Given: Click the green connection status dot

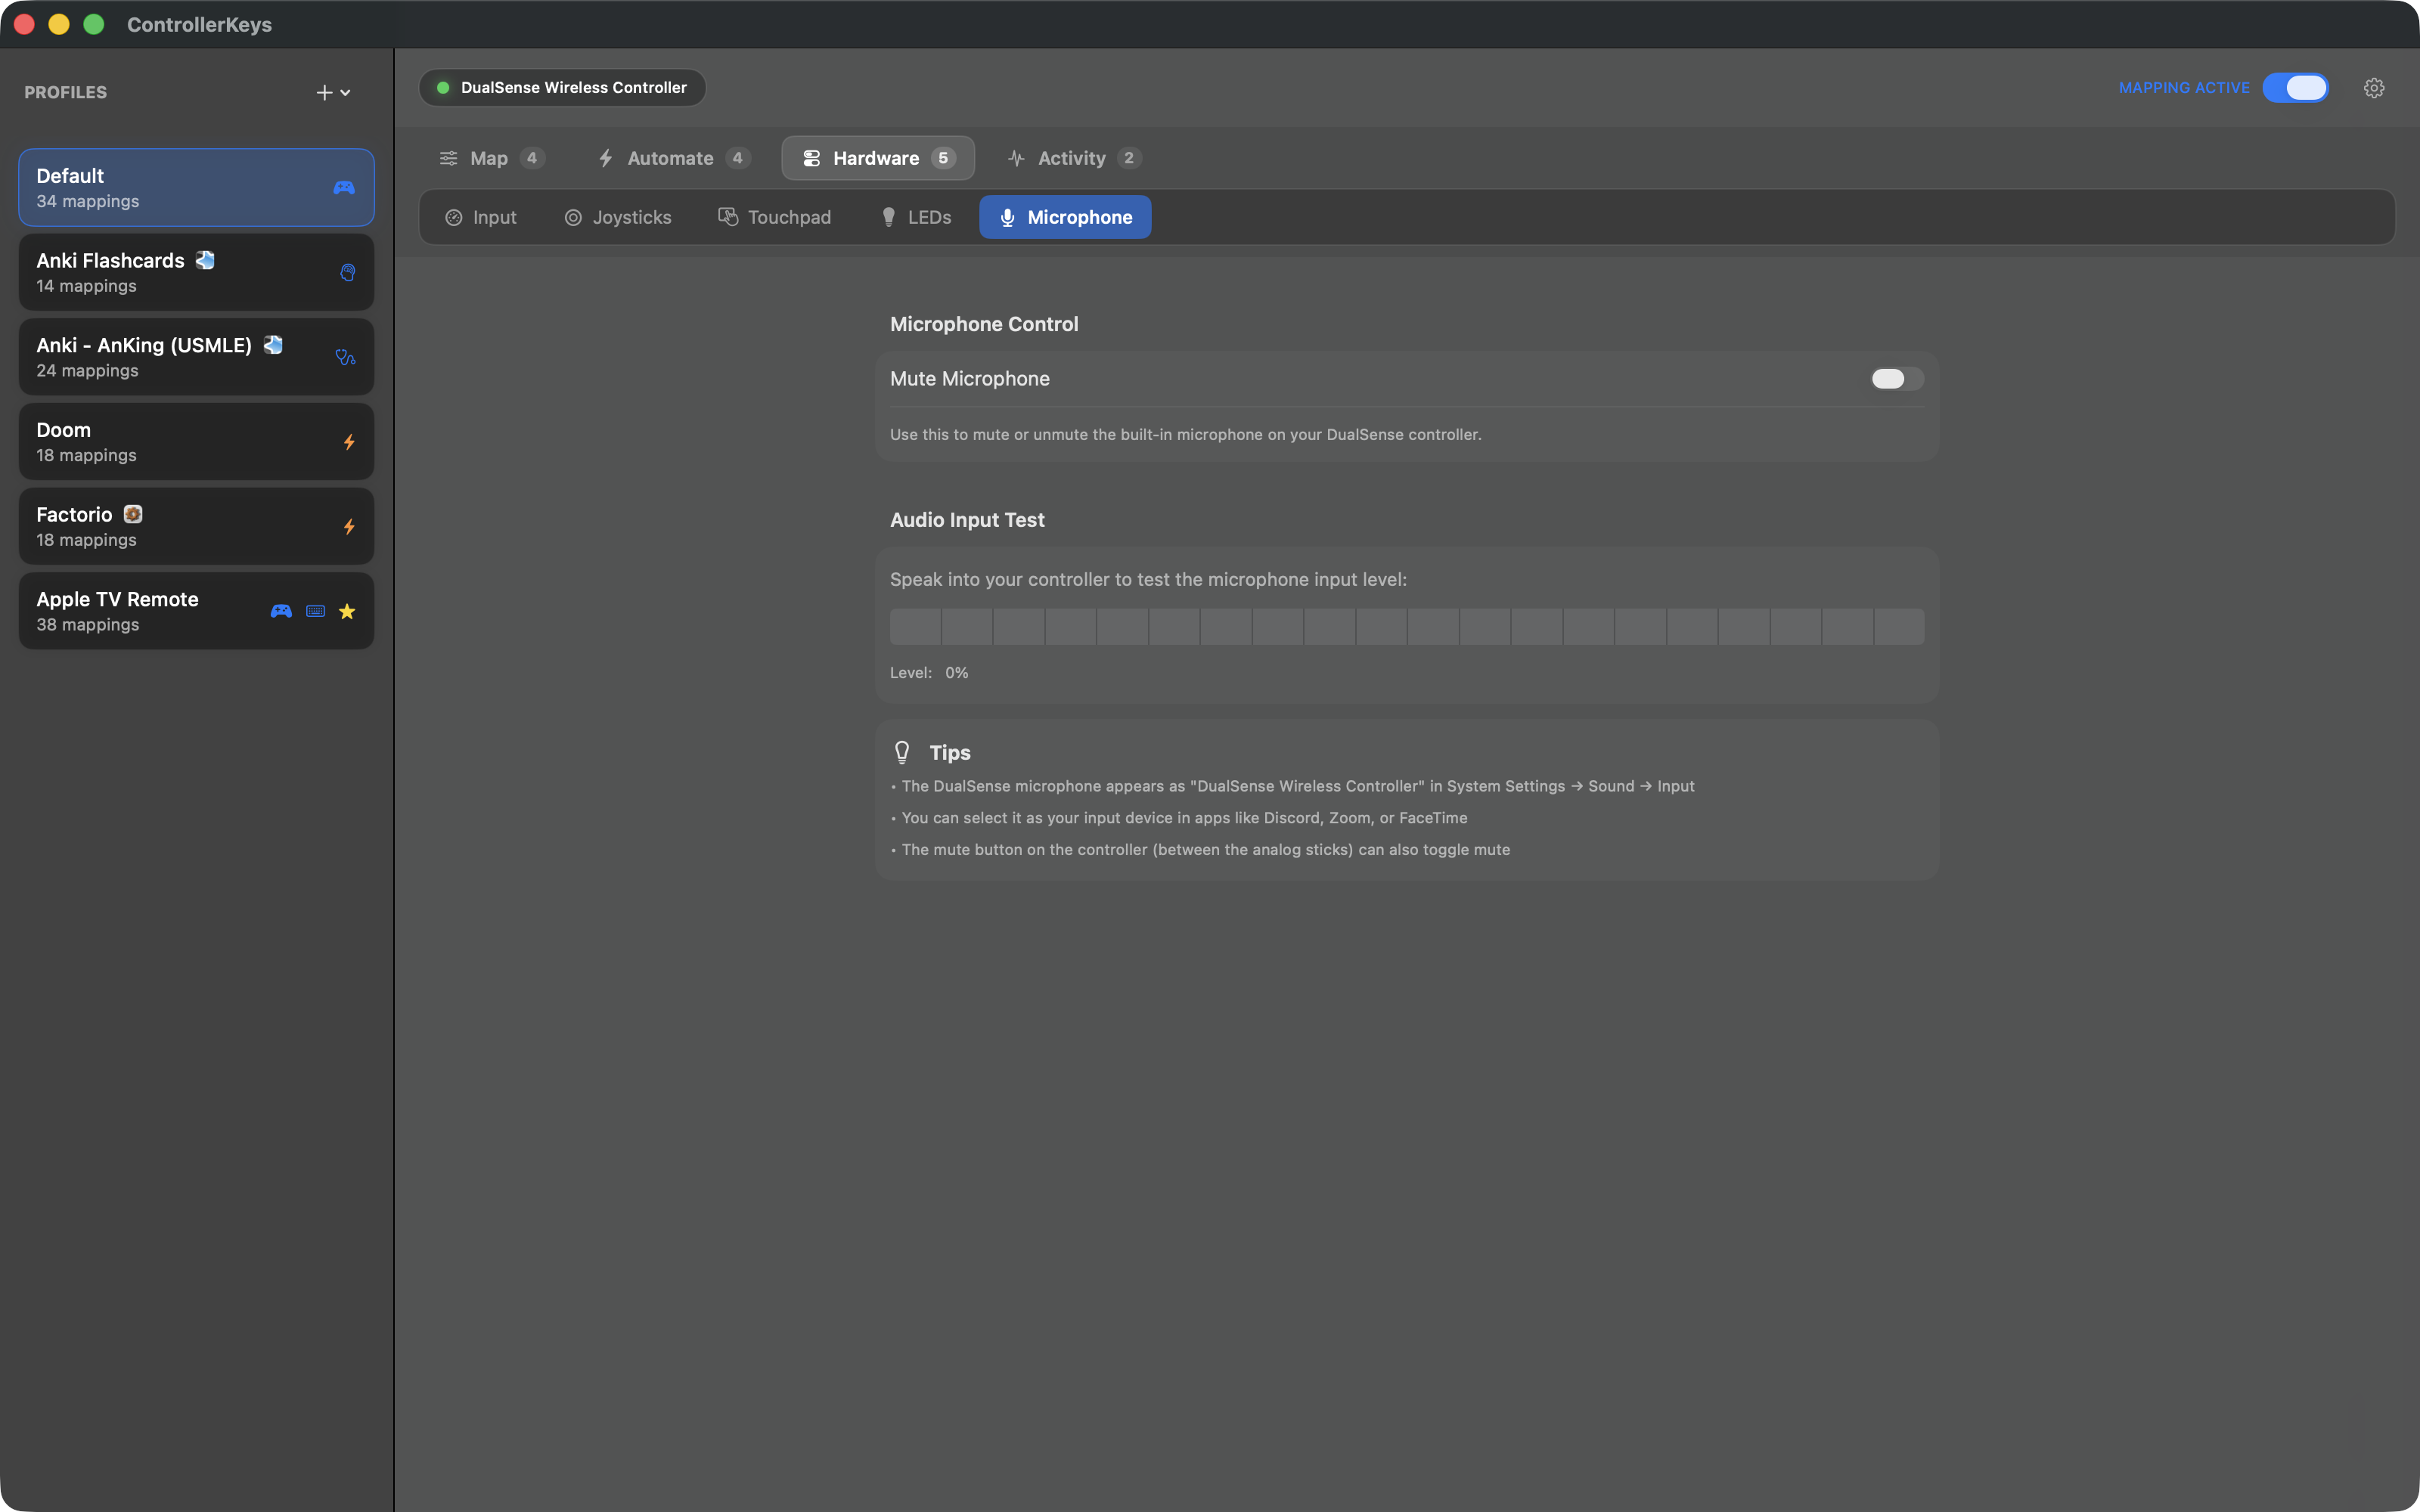Looking at the screenshot, I should click(x=443, y=88).
